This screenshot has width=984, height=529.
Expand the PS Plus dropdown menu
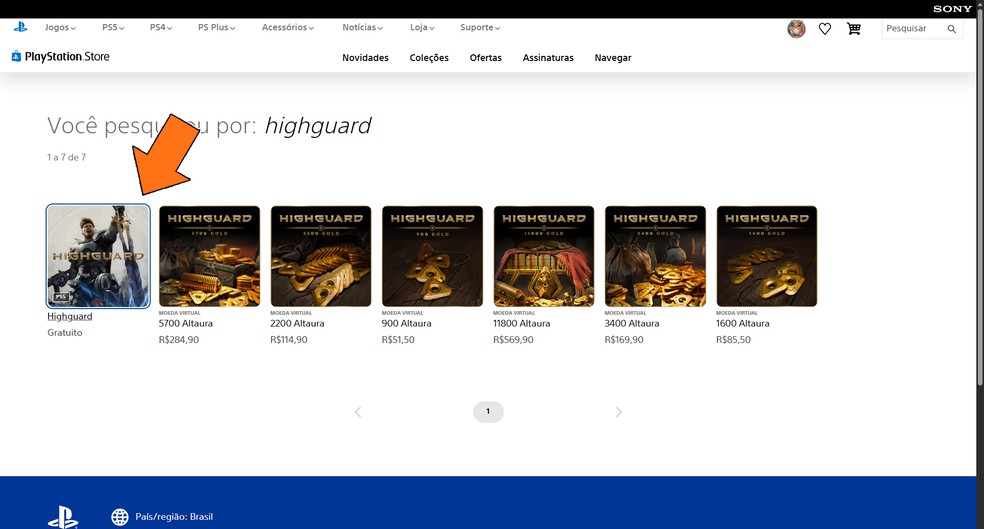[x=217, y=28]
